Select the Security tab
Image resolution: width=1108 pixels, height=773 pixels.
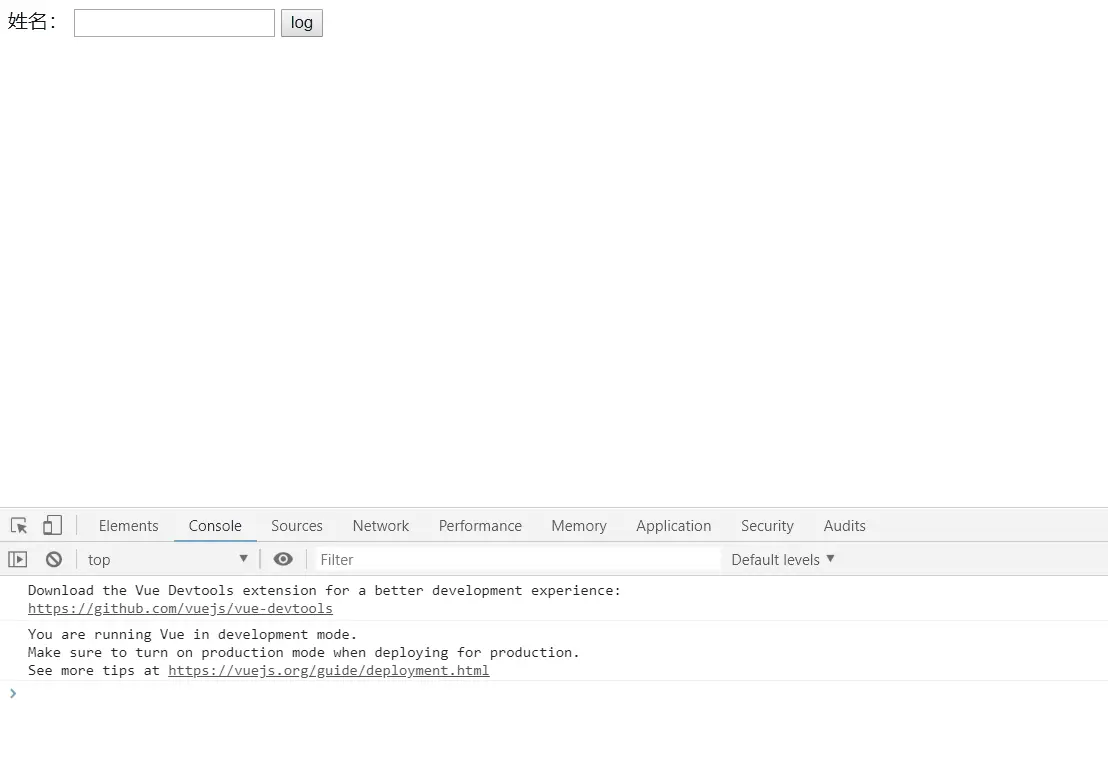click(767, 526)
